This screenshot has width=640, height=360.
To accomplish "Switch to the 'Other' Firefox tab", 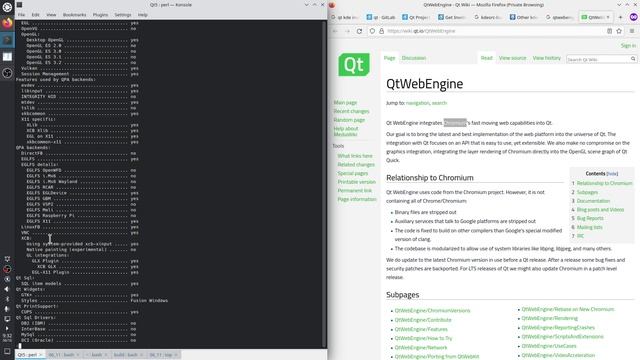I will [523, 17].
